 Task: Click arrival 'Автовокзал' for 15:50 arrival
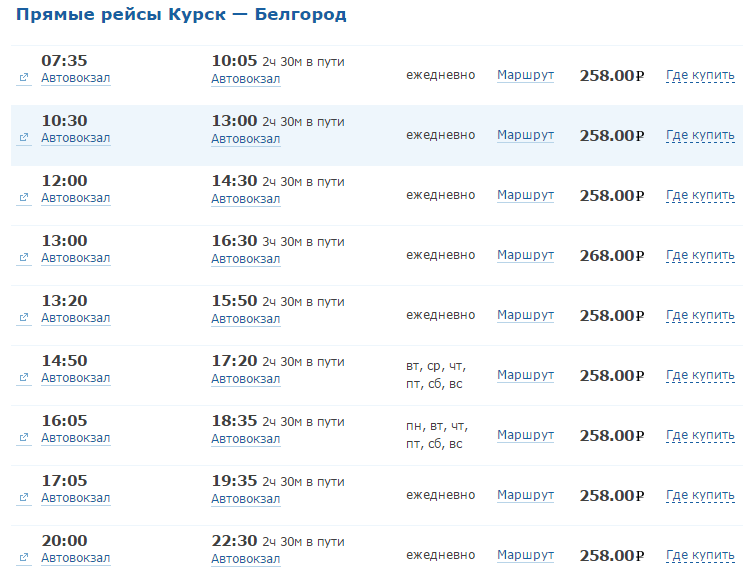[x=245, y=318]
